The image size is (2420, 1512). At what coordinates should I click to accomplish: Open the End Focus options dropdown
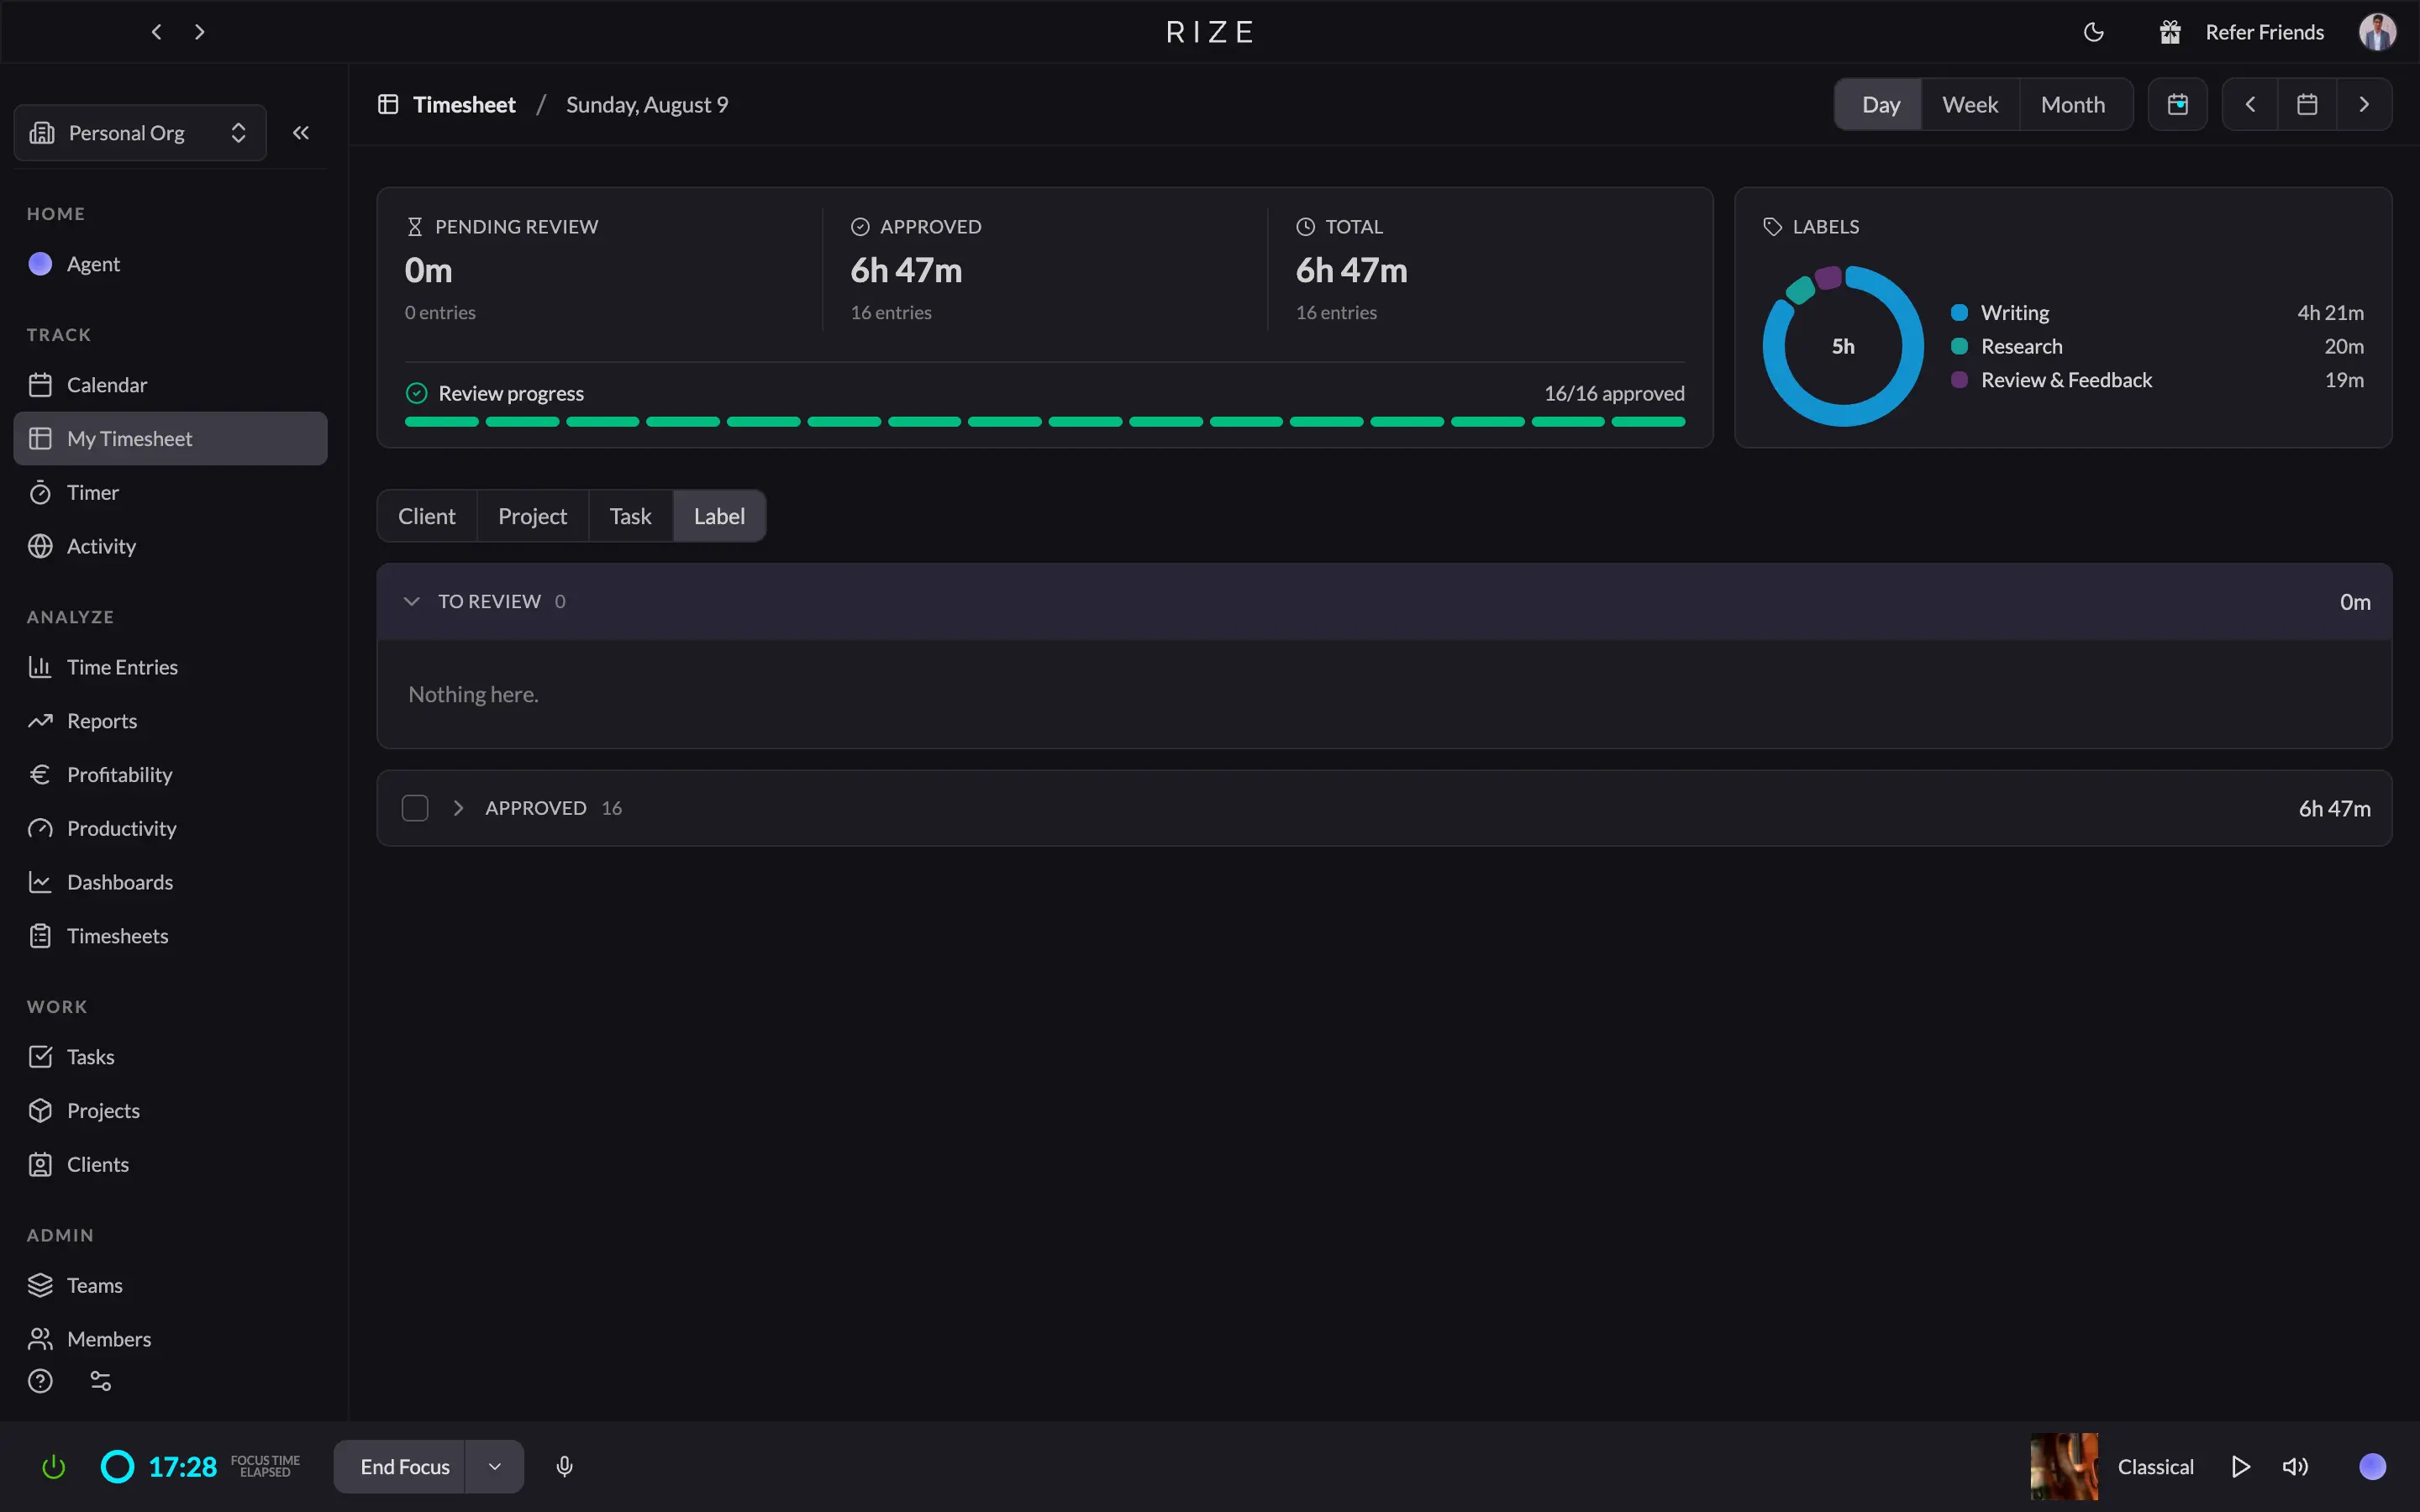[495, 1467]
